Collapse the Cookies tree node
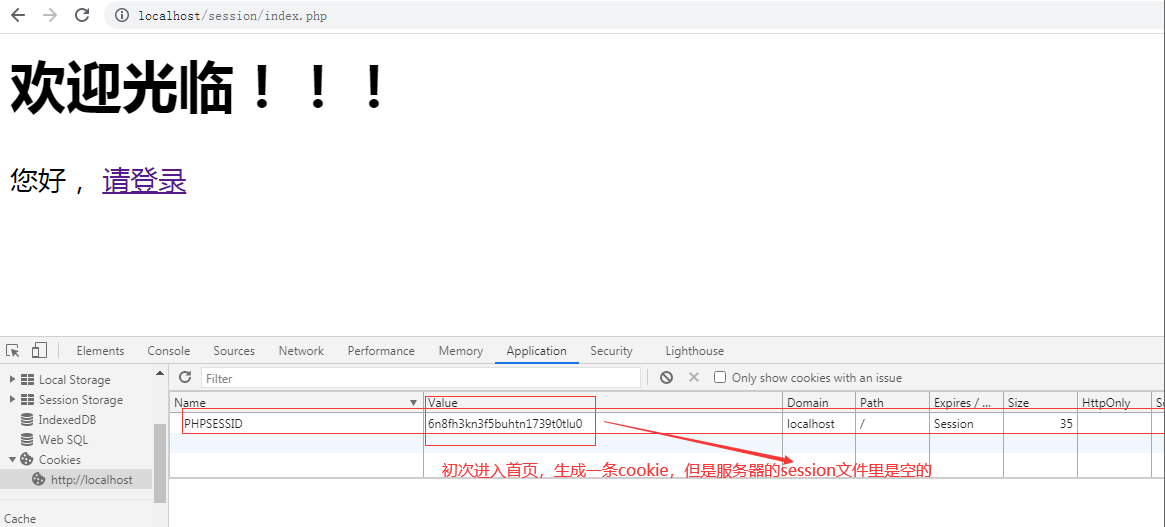The image size is (1165, 527). pos(12,460)
